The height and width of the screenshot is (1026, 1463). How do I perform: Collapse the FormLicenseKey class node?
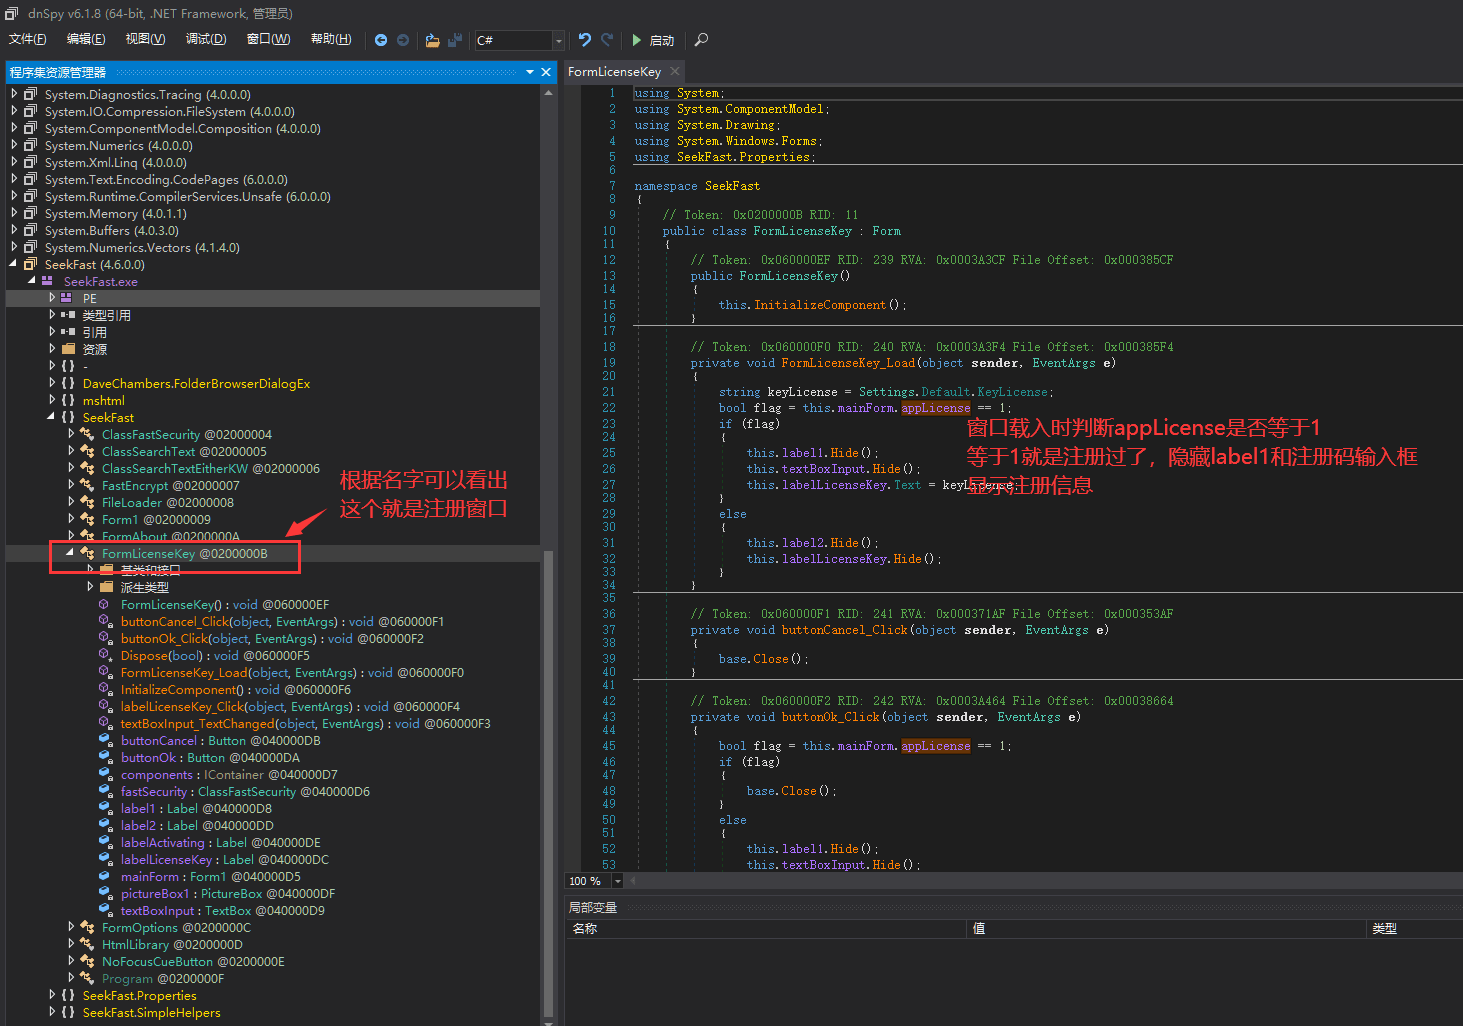(x=70, y=553)
